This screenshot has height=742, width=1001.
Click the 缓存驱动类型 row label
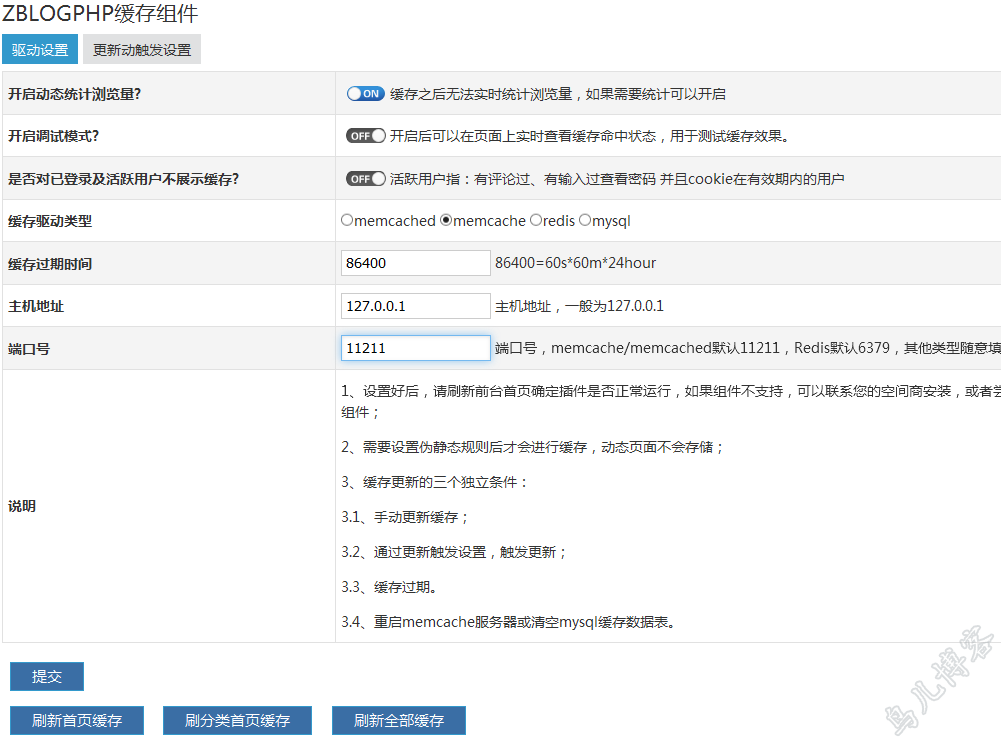[x=50, y=221]
